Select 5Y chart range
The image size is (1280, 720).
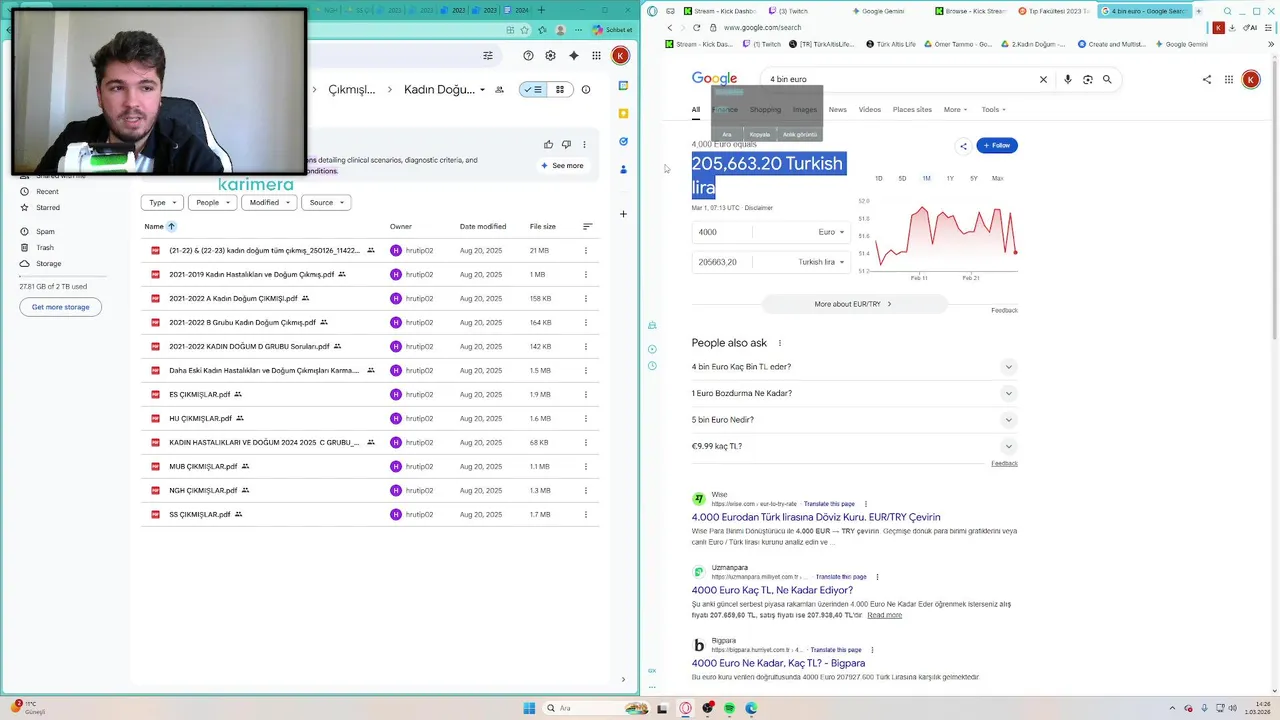pyautogui.click(x=974, y=178)
